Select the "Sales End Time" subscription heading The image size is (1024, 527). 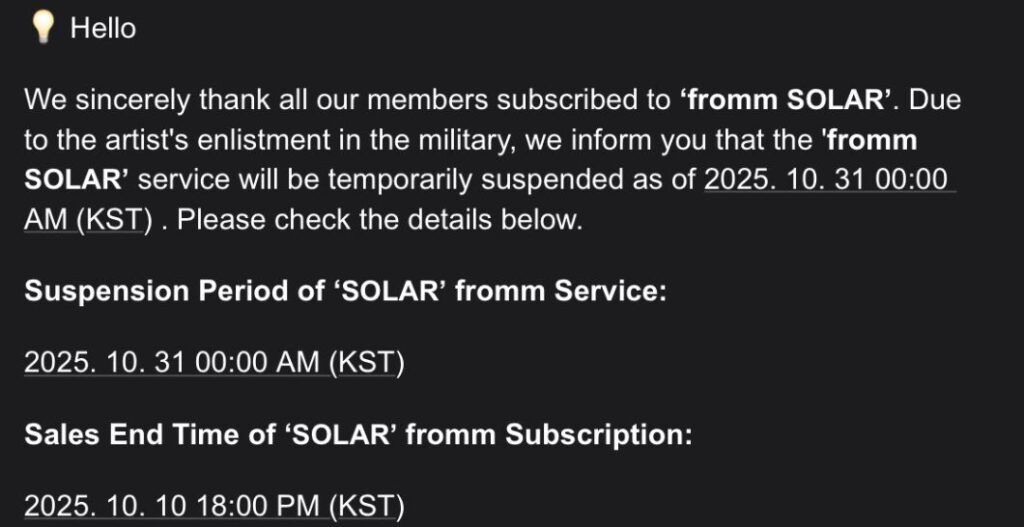(357, 434)
